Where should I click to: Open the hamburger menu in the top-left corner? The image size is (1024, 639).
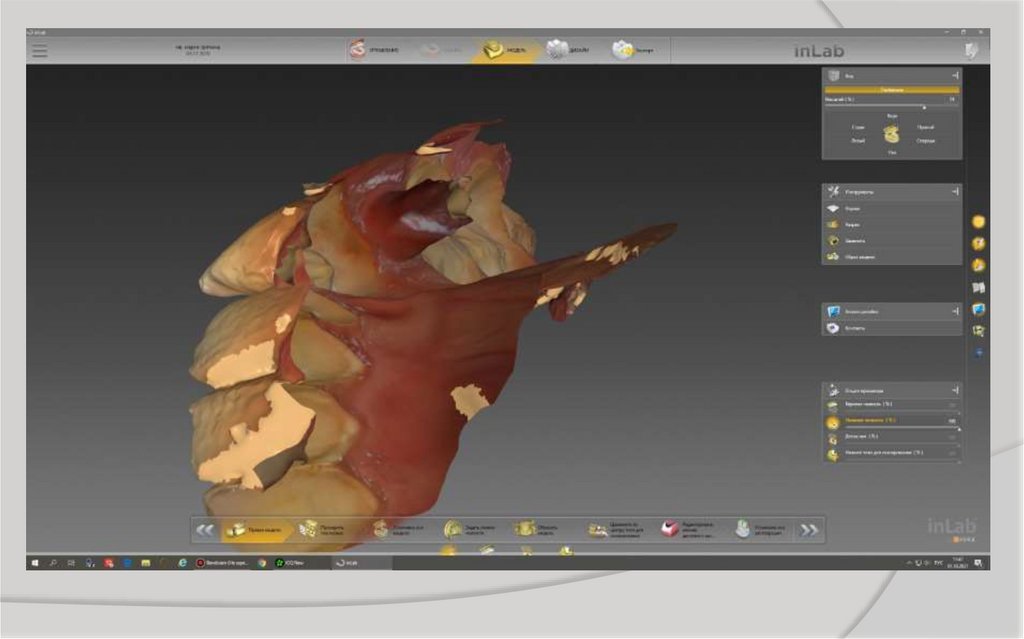click(x=40, y=50)
